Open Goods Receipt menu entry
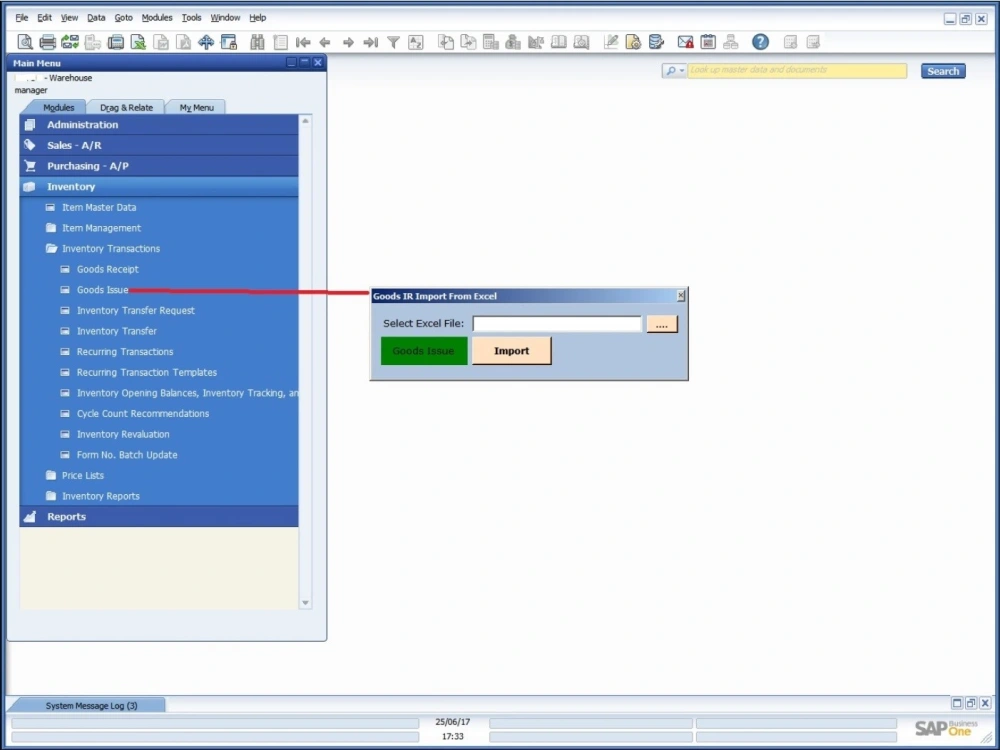This screenshot has height=750, width=1000. (x=107, y=269)
